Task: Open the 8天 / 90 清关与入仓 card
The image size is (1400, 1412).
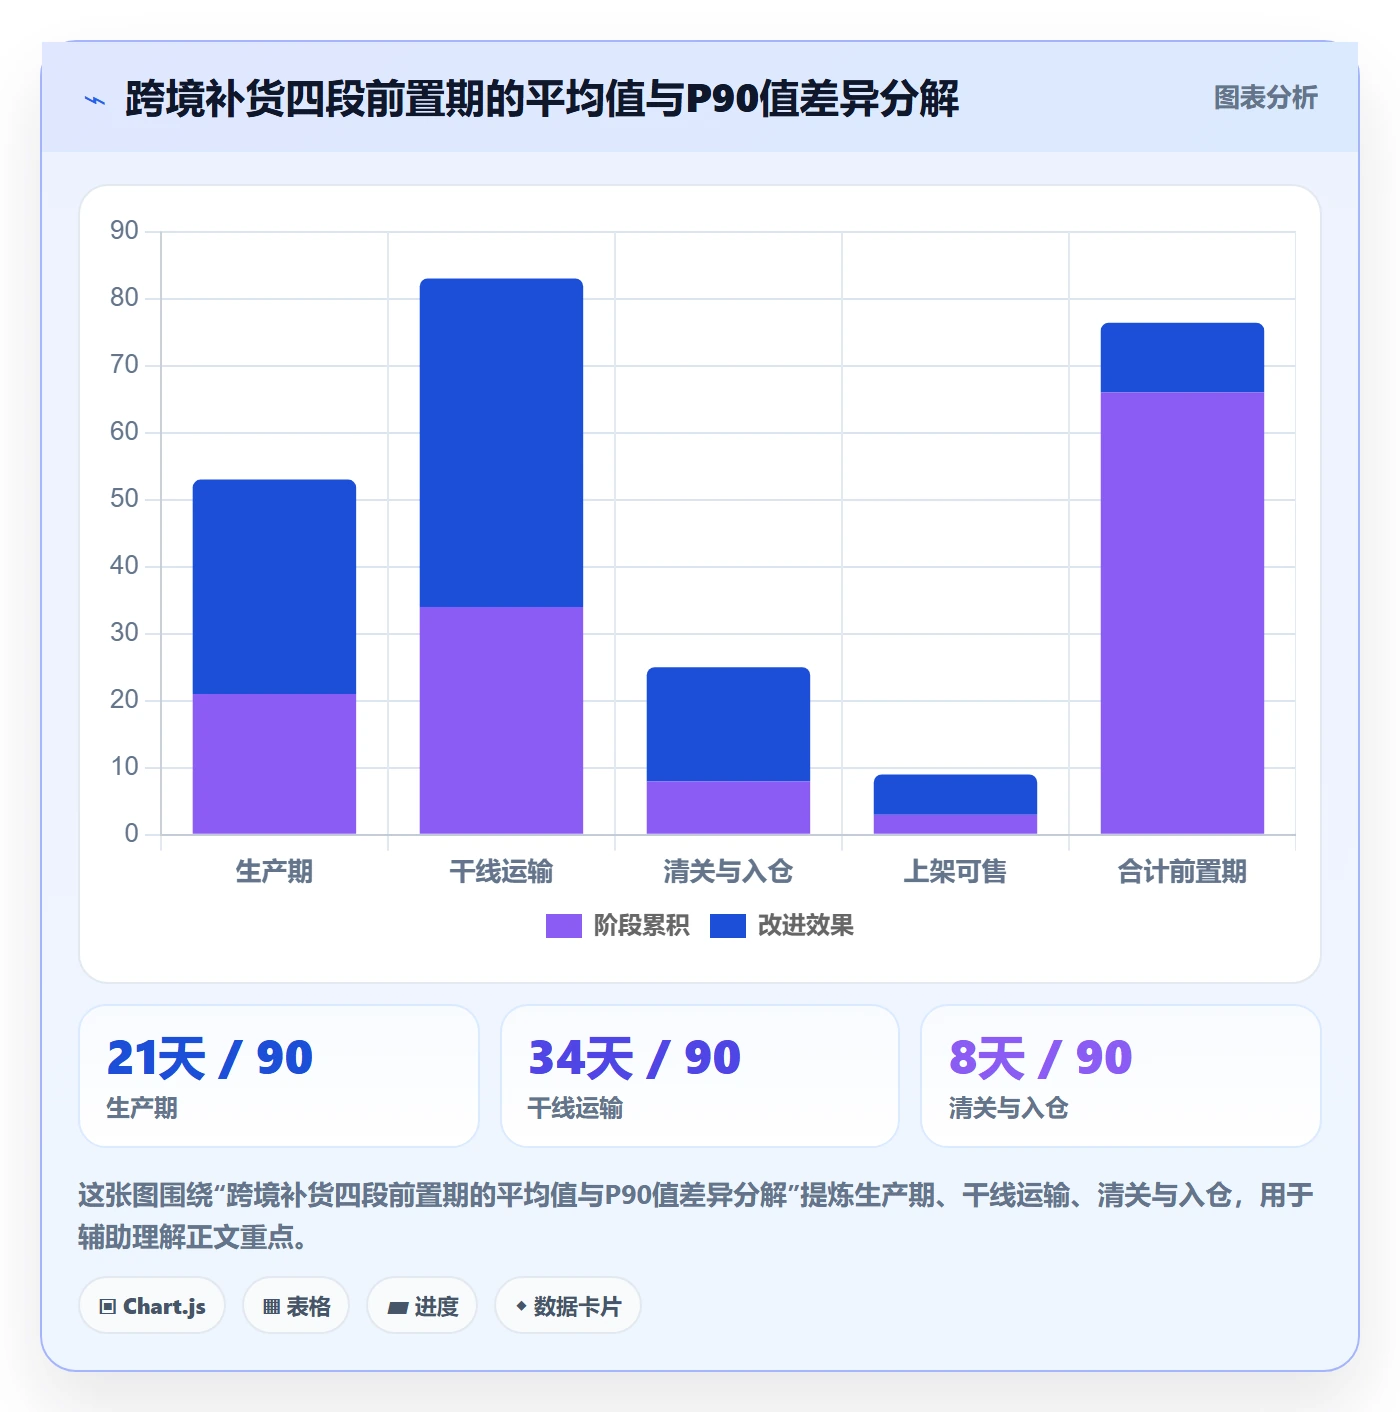Action: (1121, 1076)
